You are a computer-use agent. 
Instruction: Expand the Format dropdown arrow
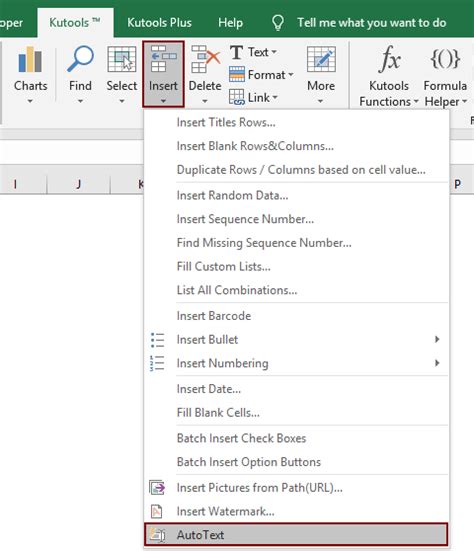(x=291, y=74)
